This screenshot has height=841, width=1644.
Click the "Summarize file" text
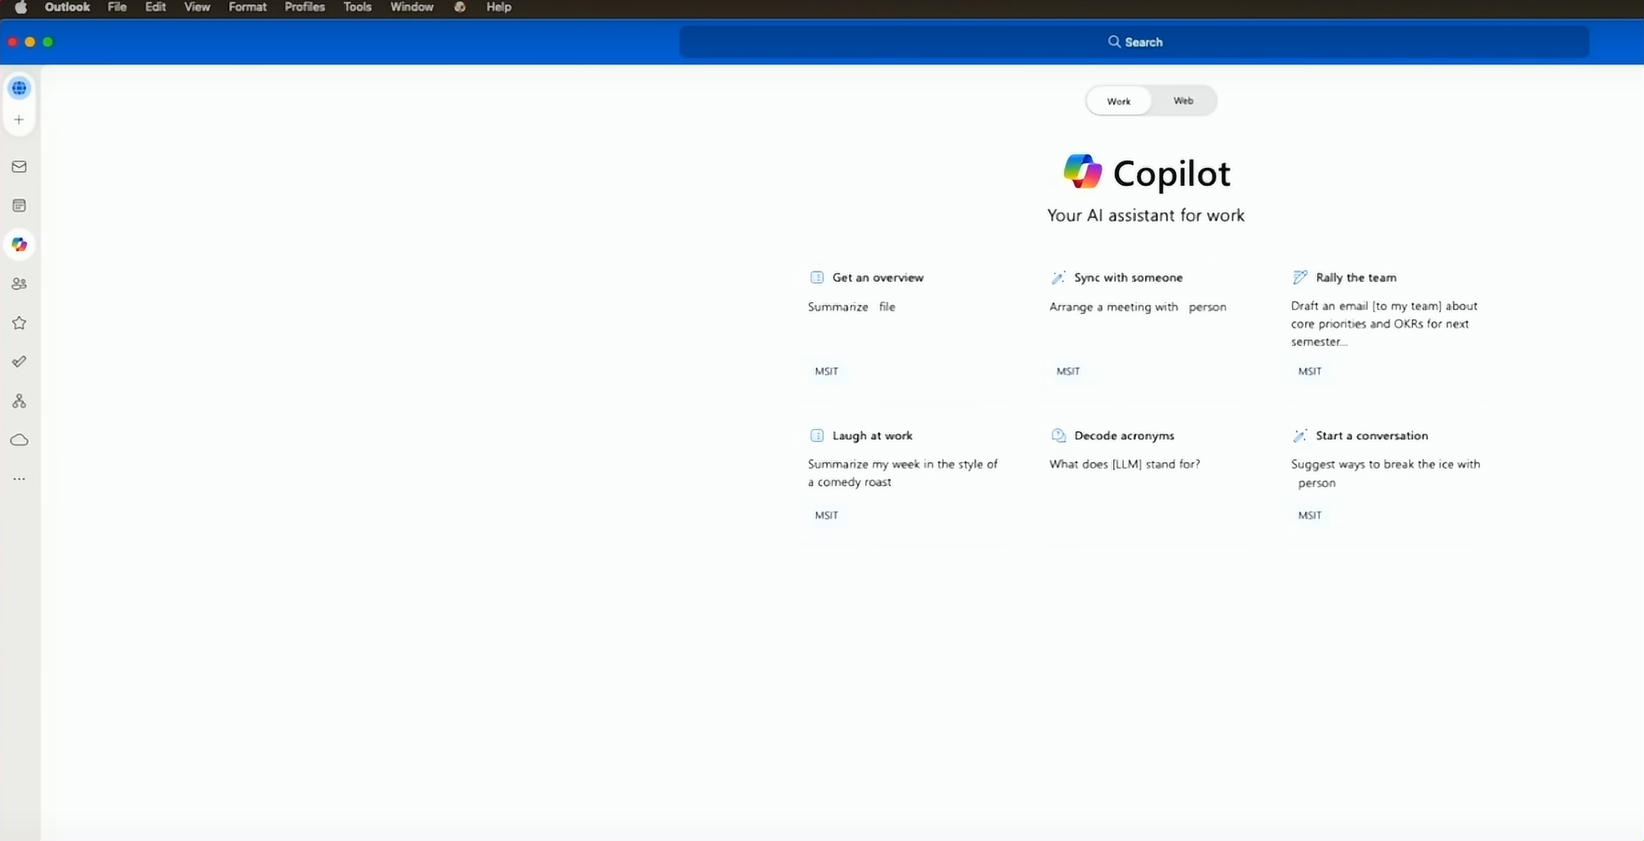[852, 307]
